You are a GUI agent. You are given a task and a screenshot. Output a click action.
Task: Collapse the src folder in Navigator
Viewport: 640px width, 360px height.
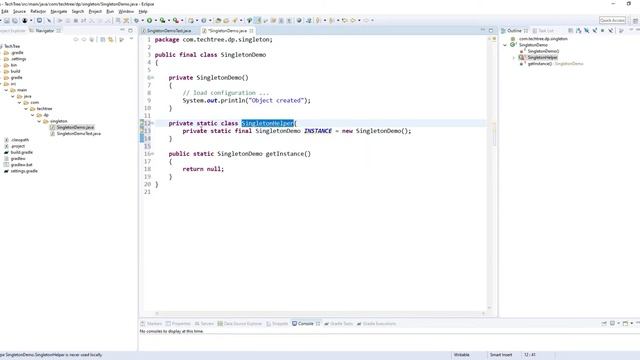point(1,84)
